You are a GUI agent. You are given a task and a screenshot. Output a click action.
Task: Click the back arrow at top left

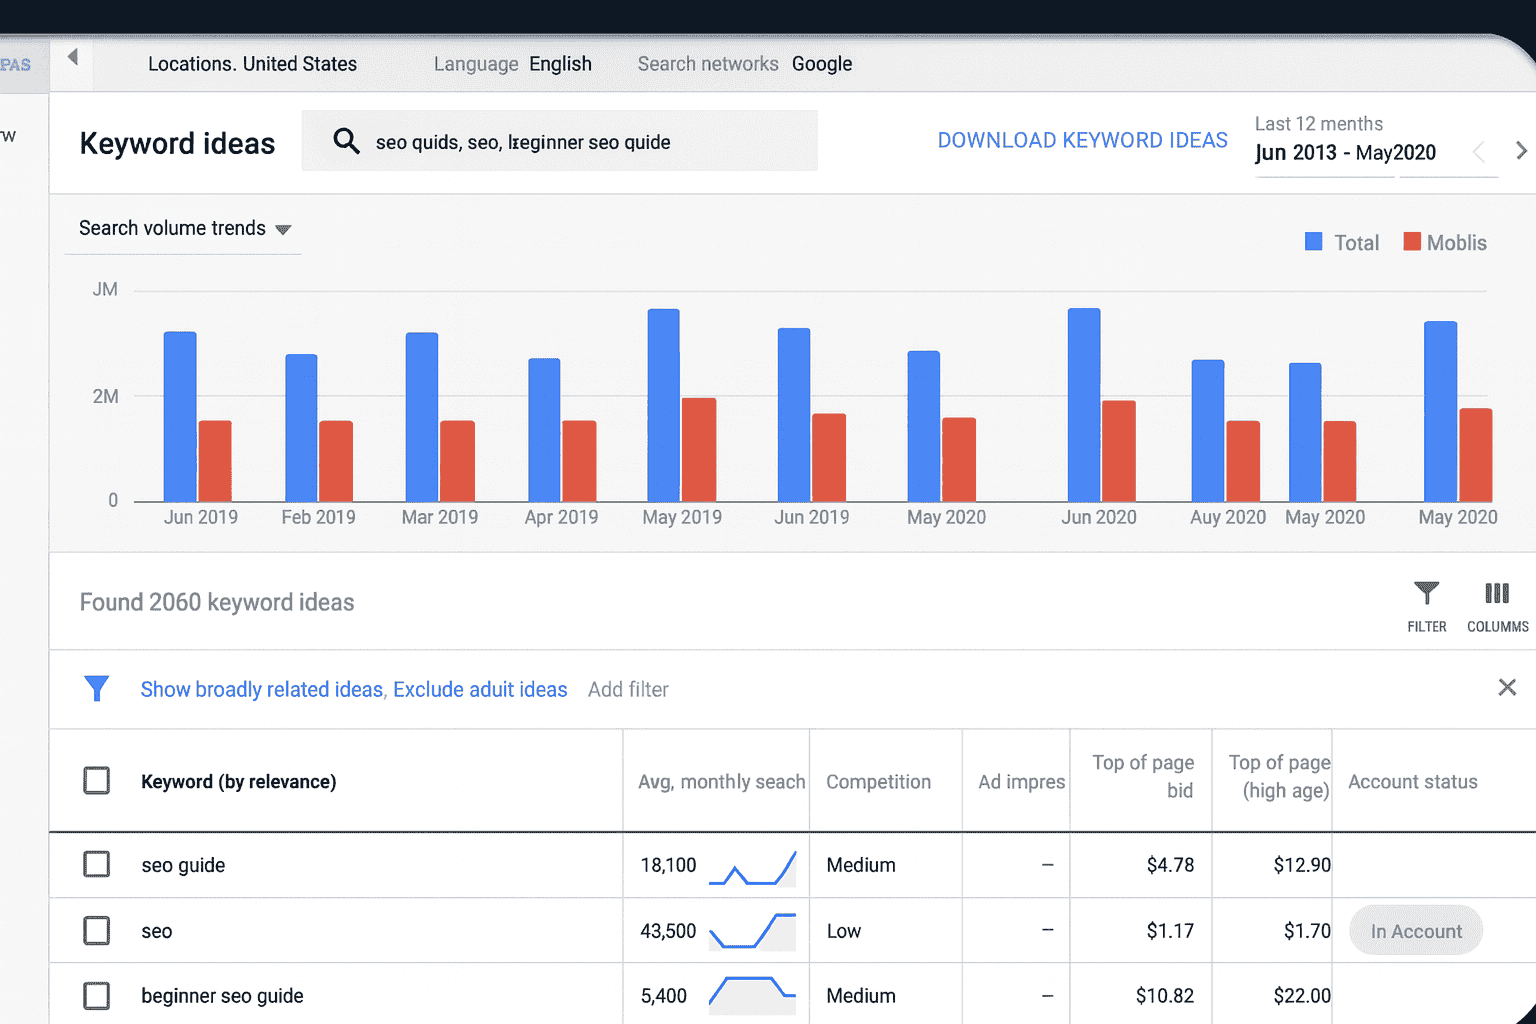pyautogui.click(x=72, y=57)
